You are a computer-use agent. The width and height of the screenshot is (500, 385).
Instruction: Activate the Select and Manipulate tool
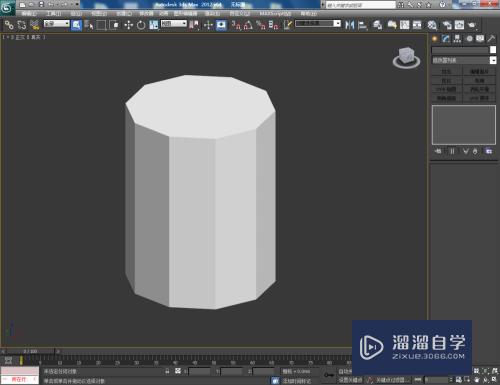tap(208, 25)
